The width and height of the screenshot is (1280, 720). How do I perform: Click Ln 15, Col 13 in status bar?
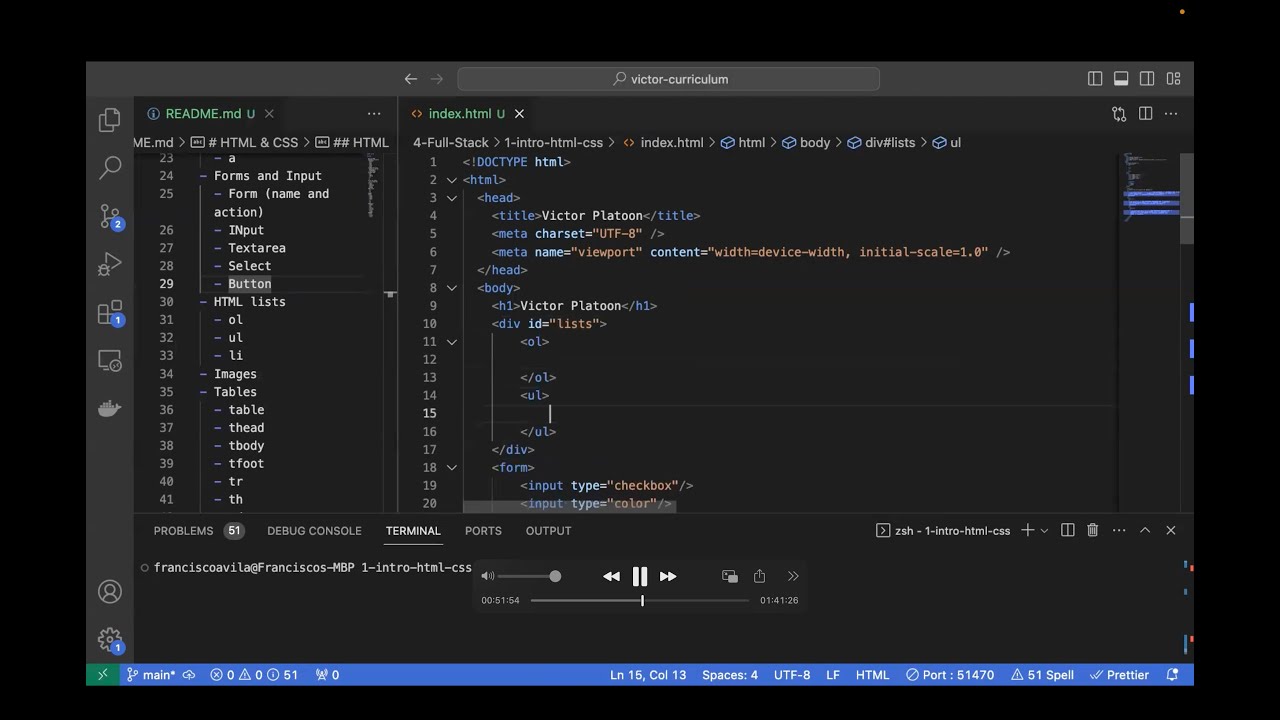[x=648, y=675]
